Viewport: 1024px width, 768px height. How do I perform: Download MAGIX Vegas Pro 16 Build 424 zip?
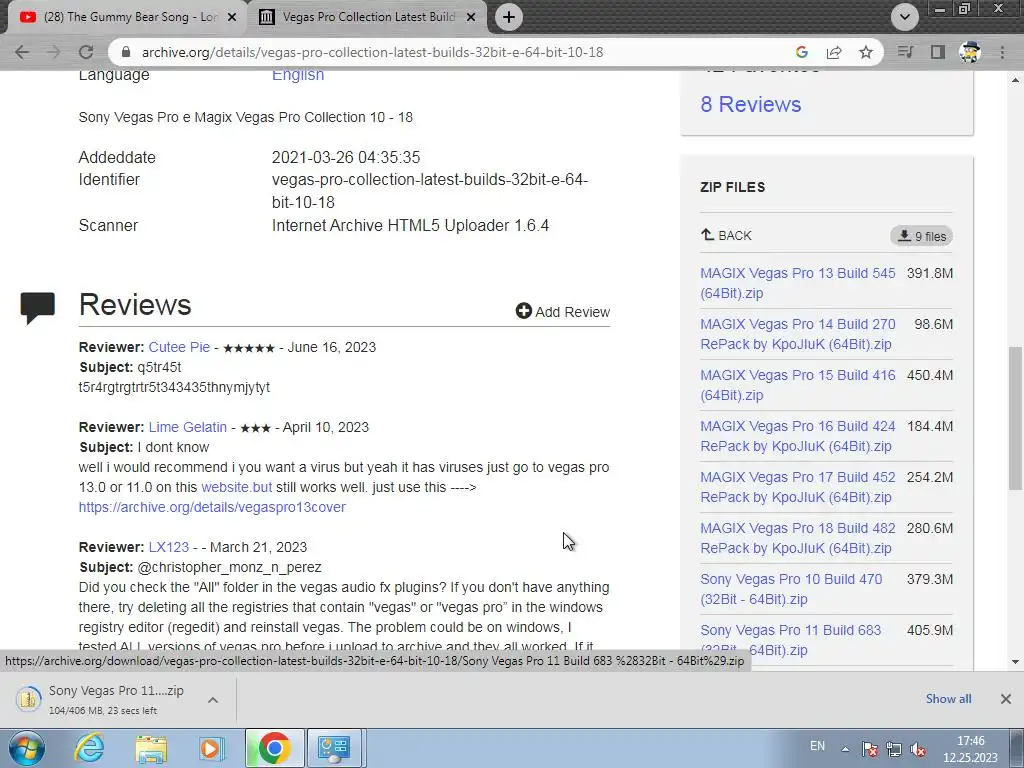pyautogui.click(x=797, y=436)
